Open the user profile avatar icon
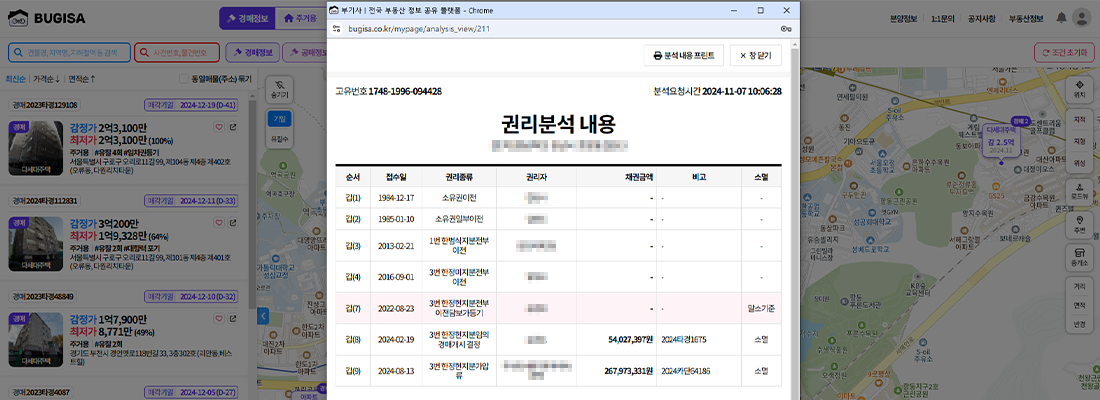 pos(1081,18)
